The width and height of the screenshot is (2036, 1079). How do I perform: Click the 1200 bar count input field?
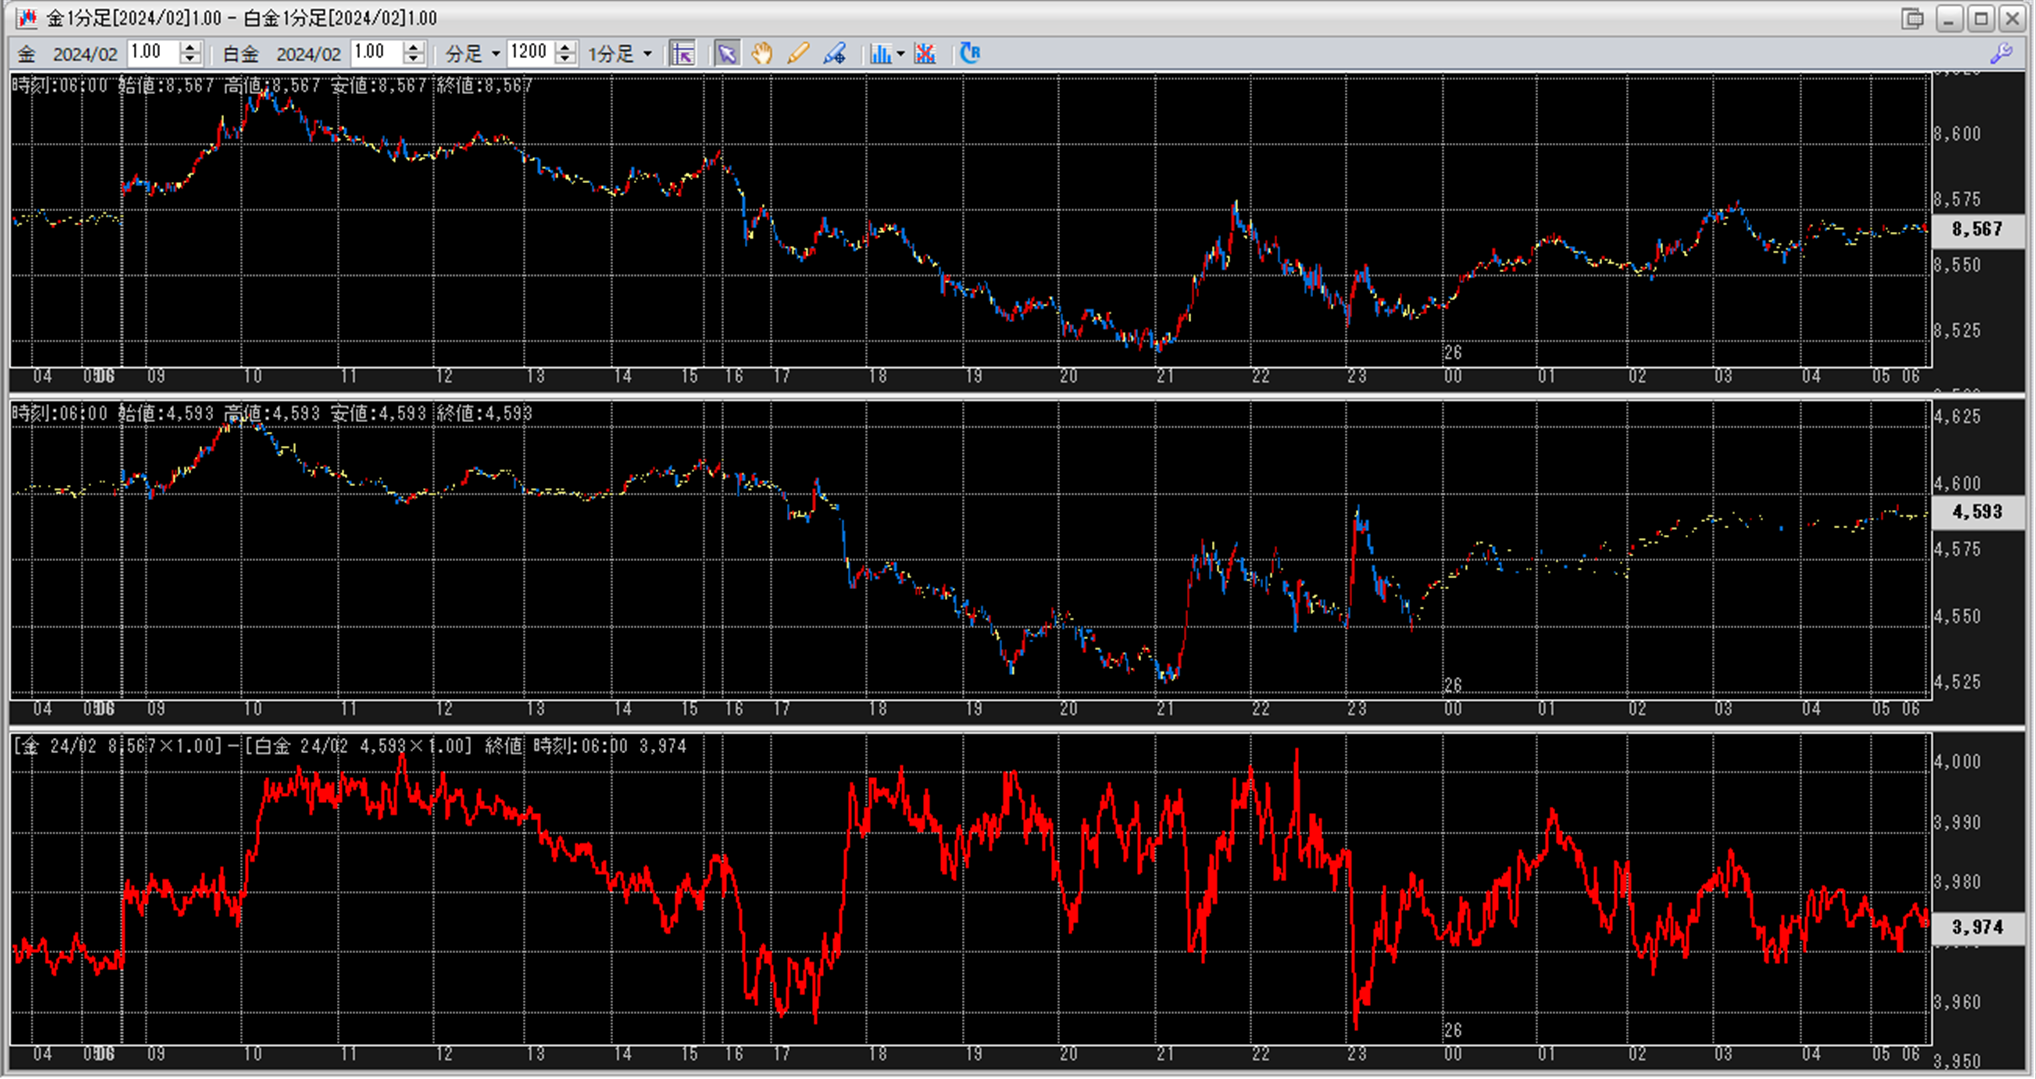click(x=530, y=53)
